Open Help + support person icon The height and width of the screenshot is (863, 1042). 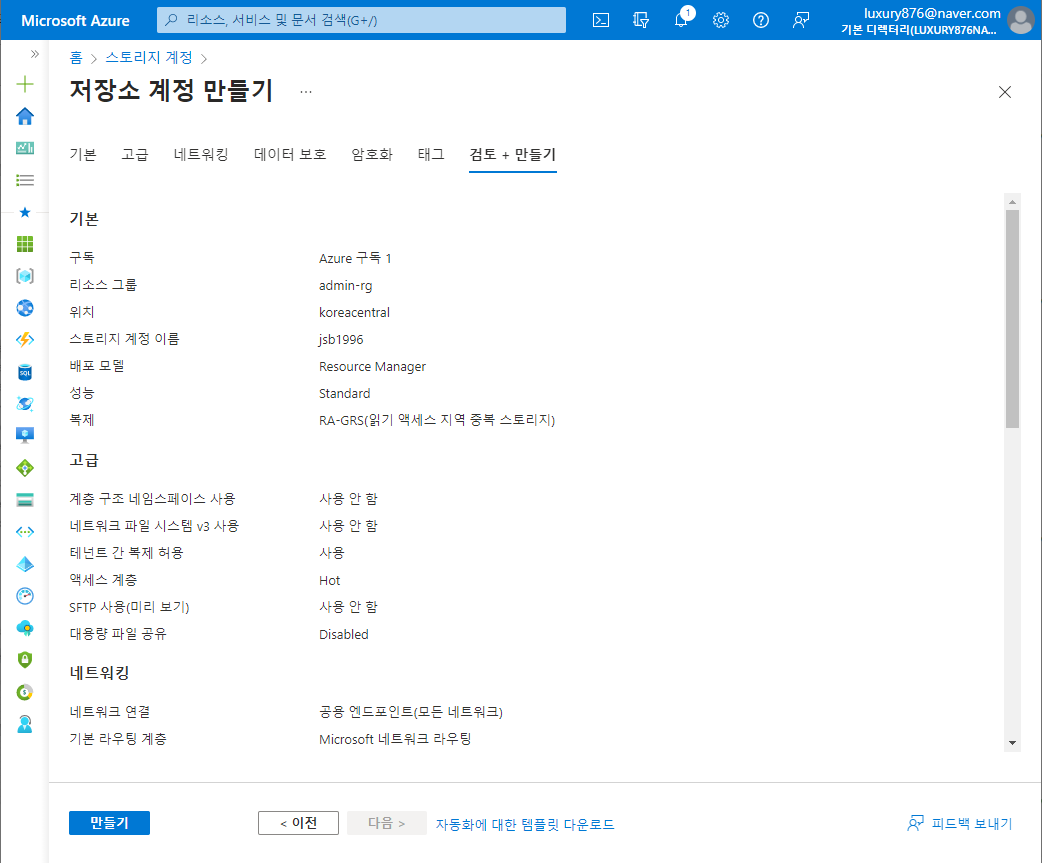[x=25, y=724]
